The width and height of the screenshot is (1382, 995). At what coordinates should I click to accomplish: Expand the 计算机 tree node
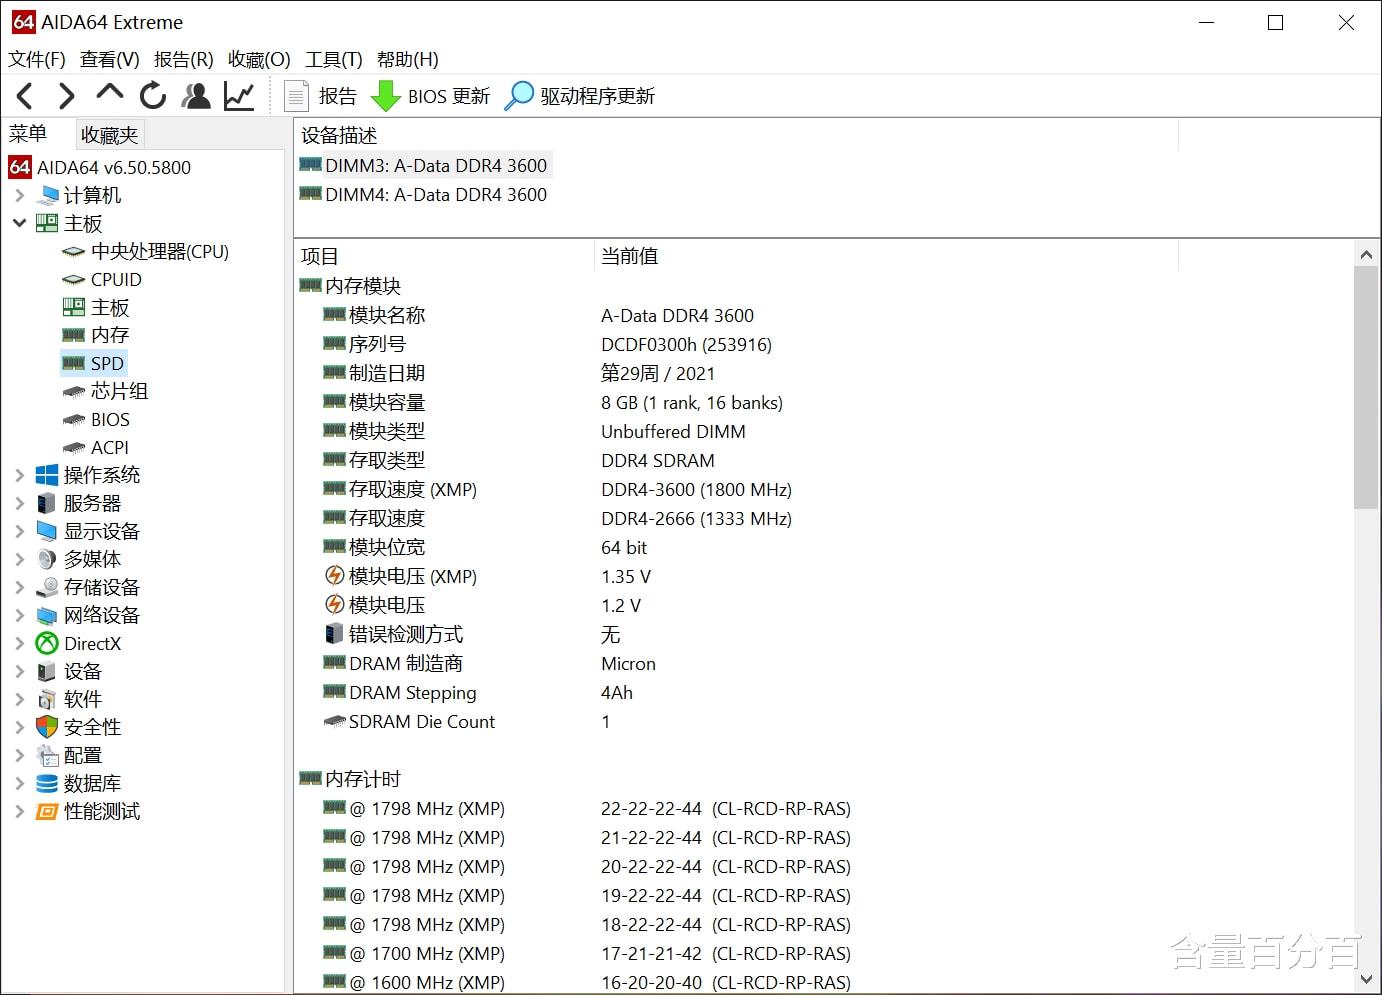tap(19, 195)
